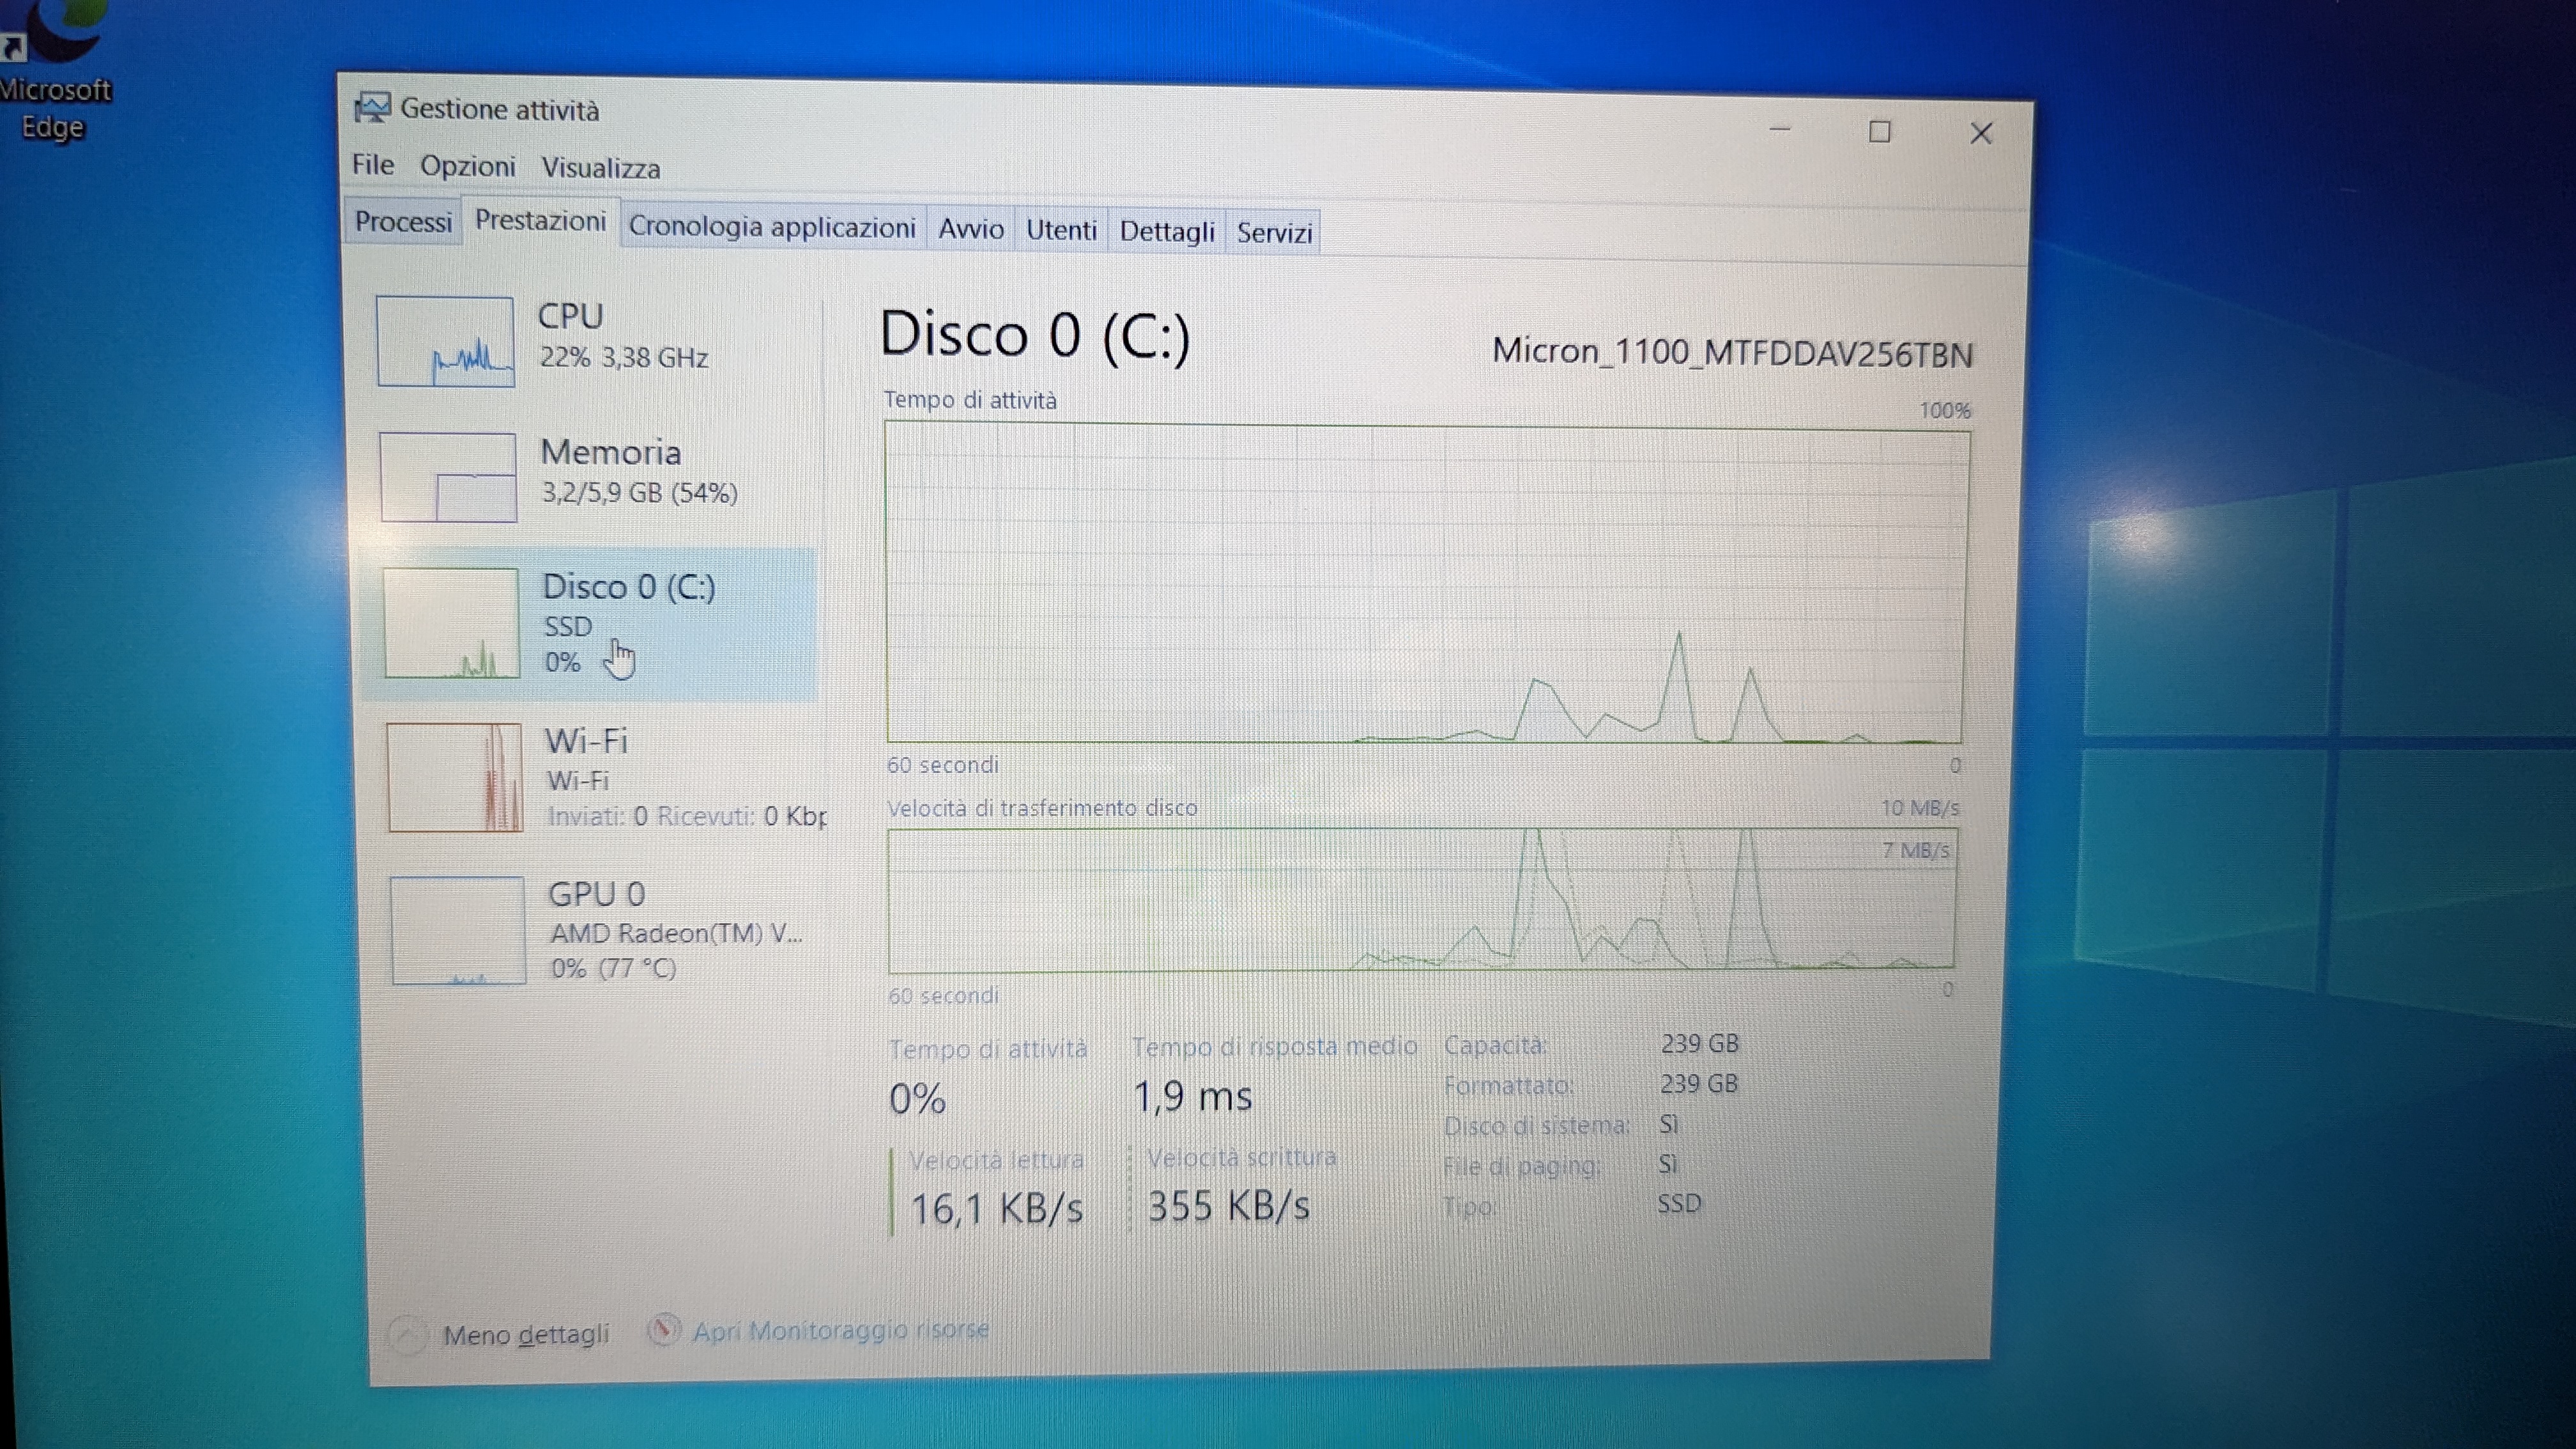Open the Visualizza menu
Screen dimensions: 2576x1449
pyautogui.click(x=600, y=168)
